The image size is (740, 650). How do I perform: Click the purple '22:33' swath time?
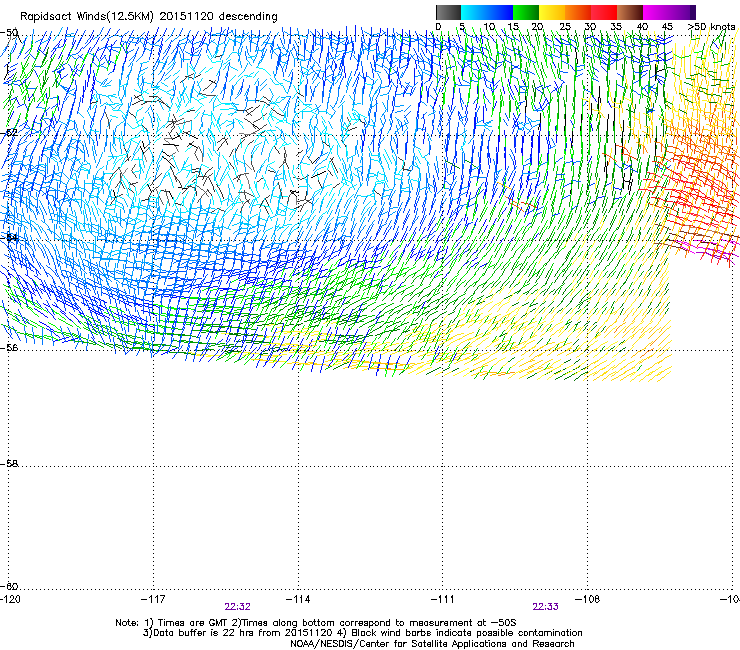[546, 607]
